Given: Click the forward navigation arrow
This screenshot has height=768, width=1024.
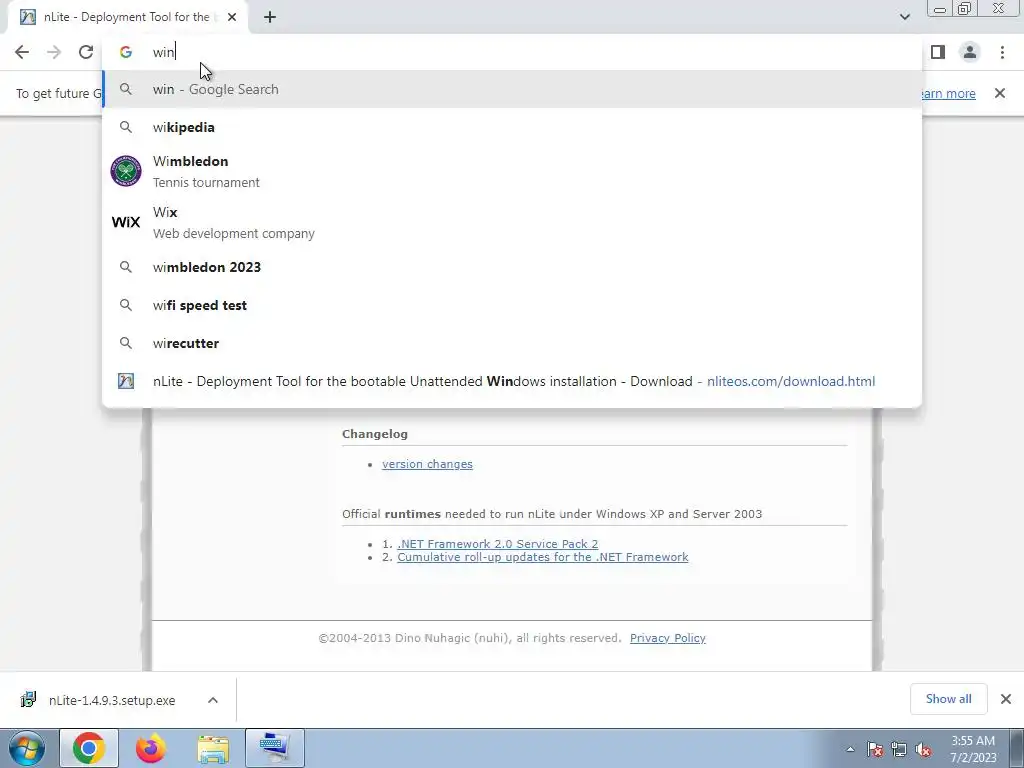Looking at the screenshot, I should click(54, 52).
